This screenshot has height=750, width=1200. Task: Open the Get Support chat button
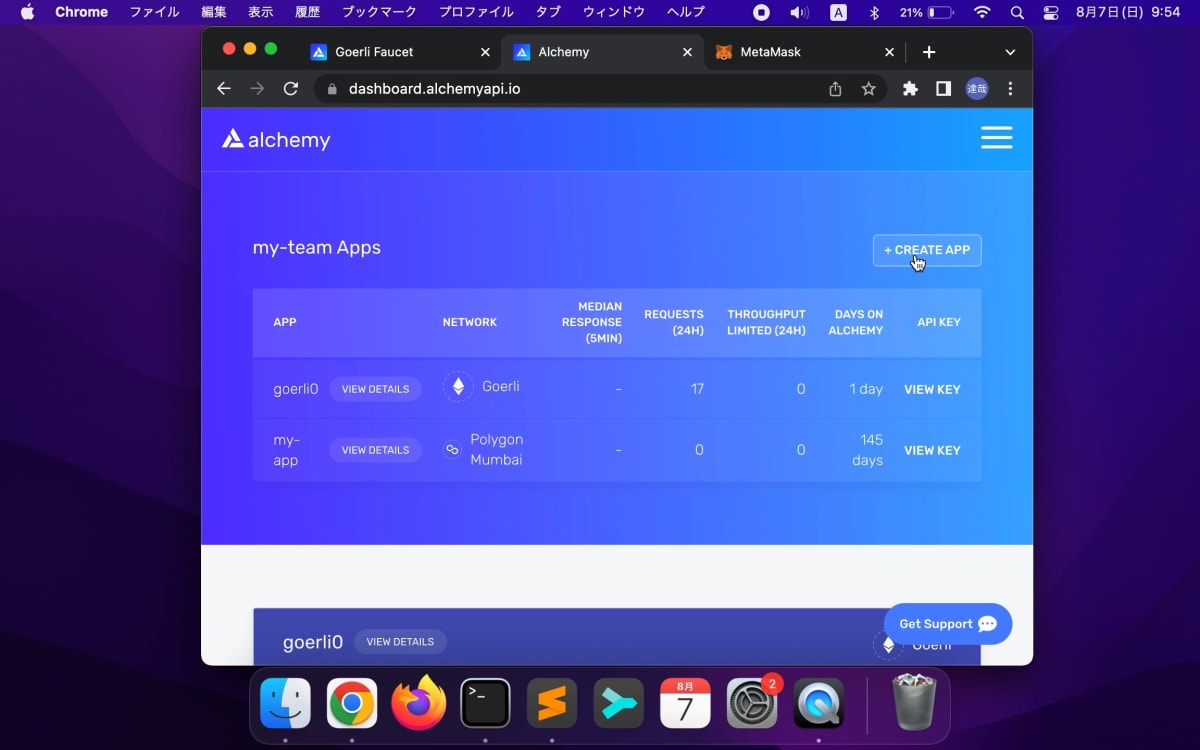948,624
